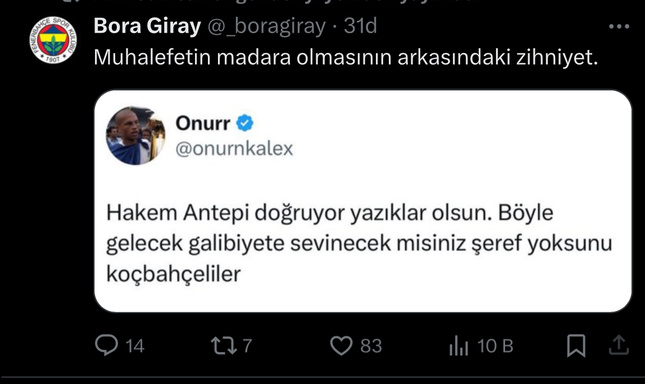The height and width of the screenshot is (384, 645).
Task: Click the blue verified badge beside Onurr
Action: tap(245, 123)
